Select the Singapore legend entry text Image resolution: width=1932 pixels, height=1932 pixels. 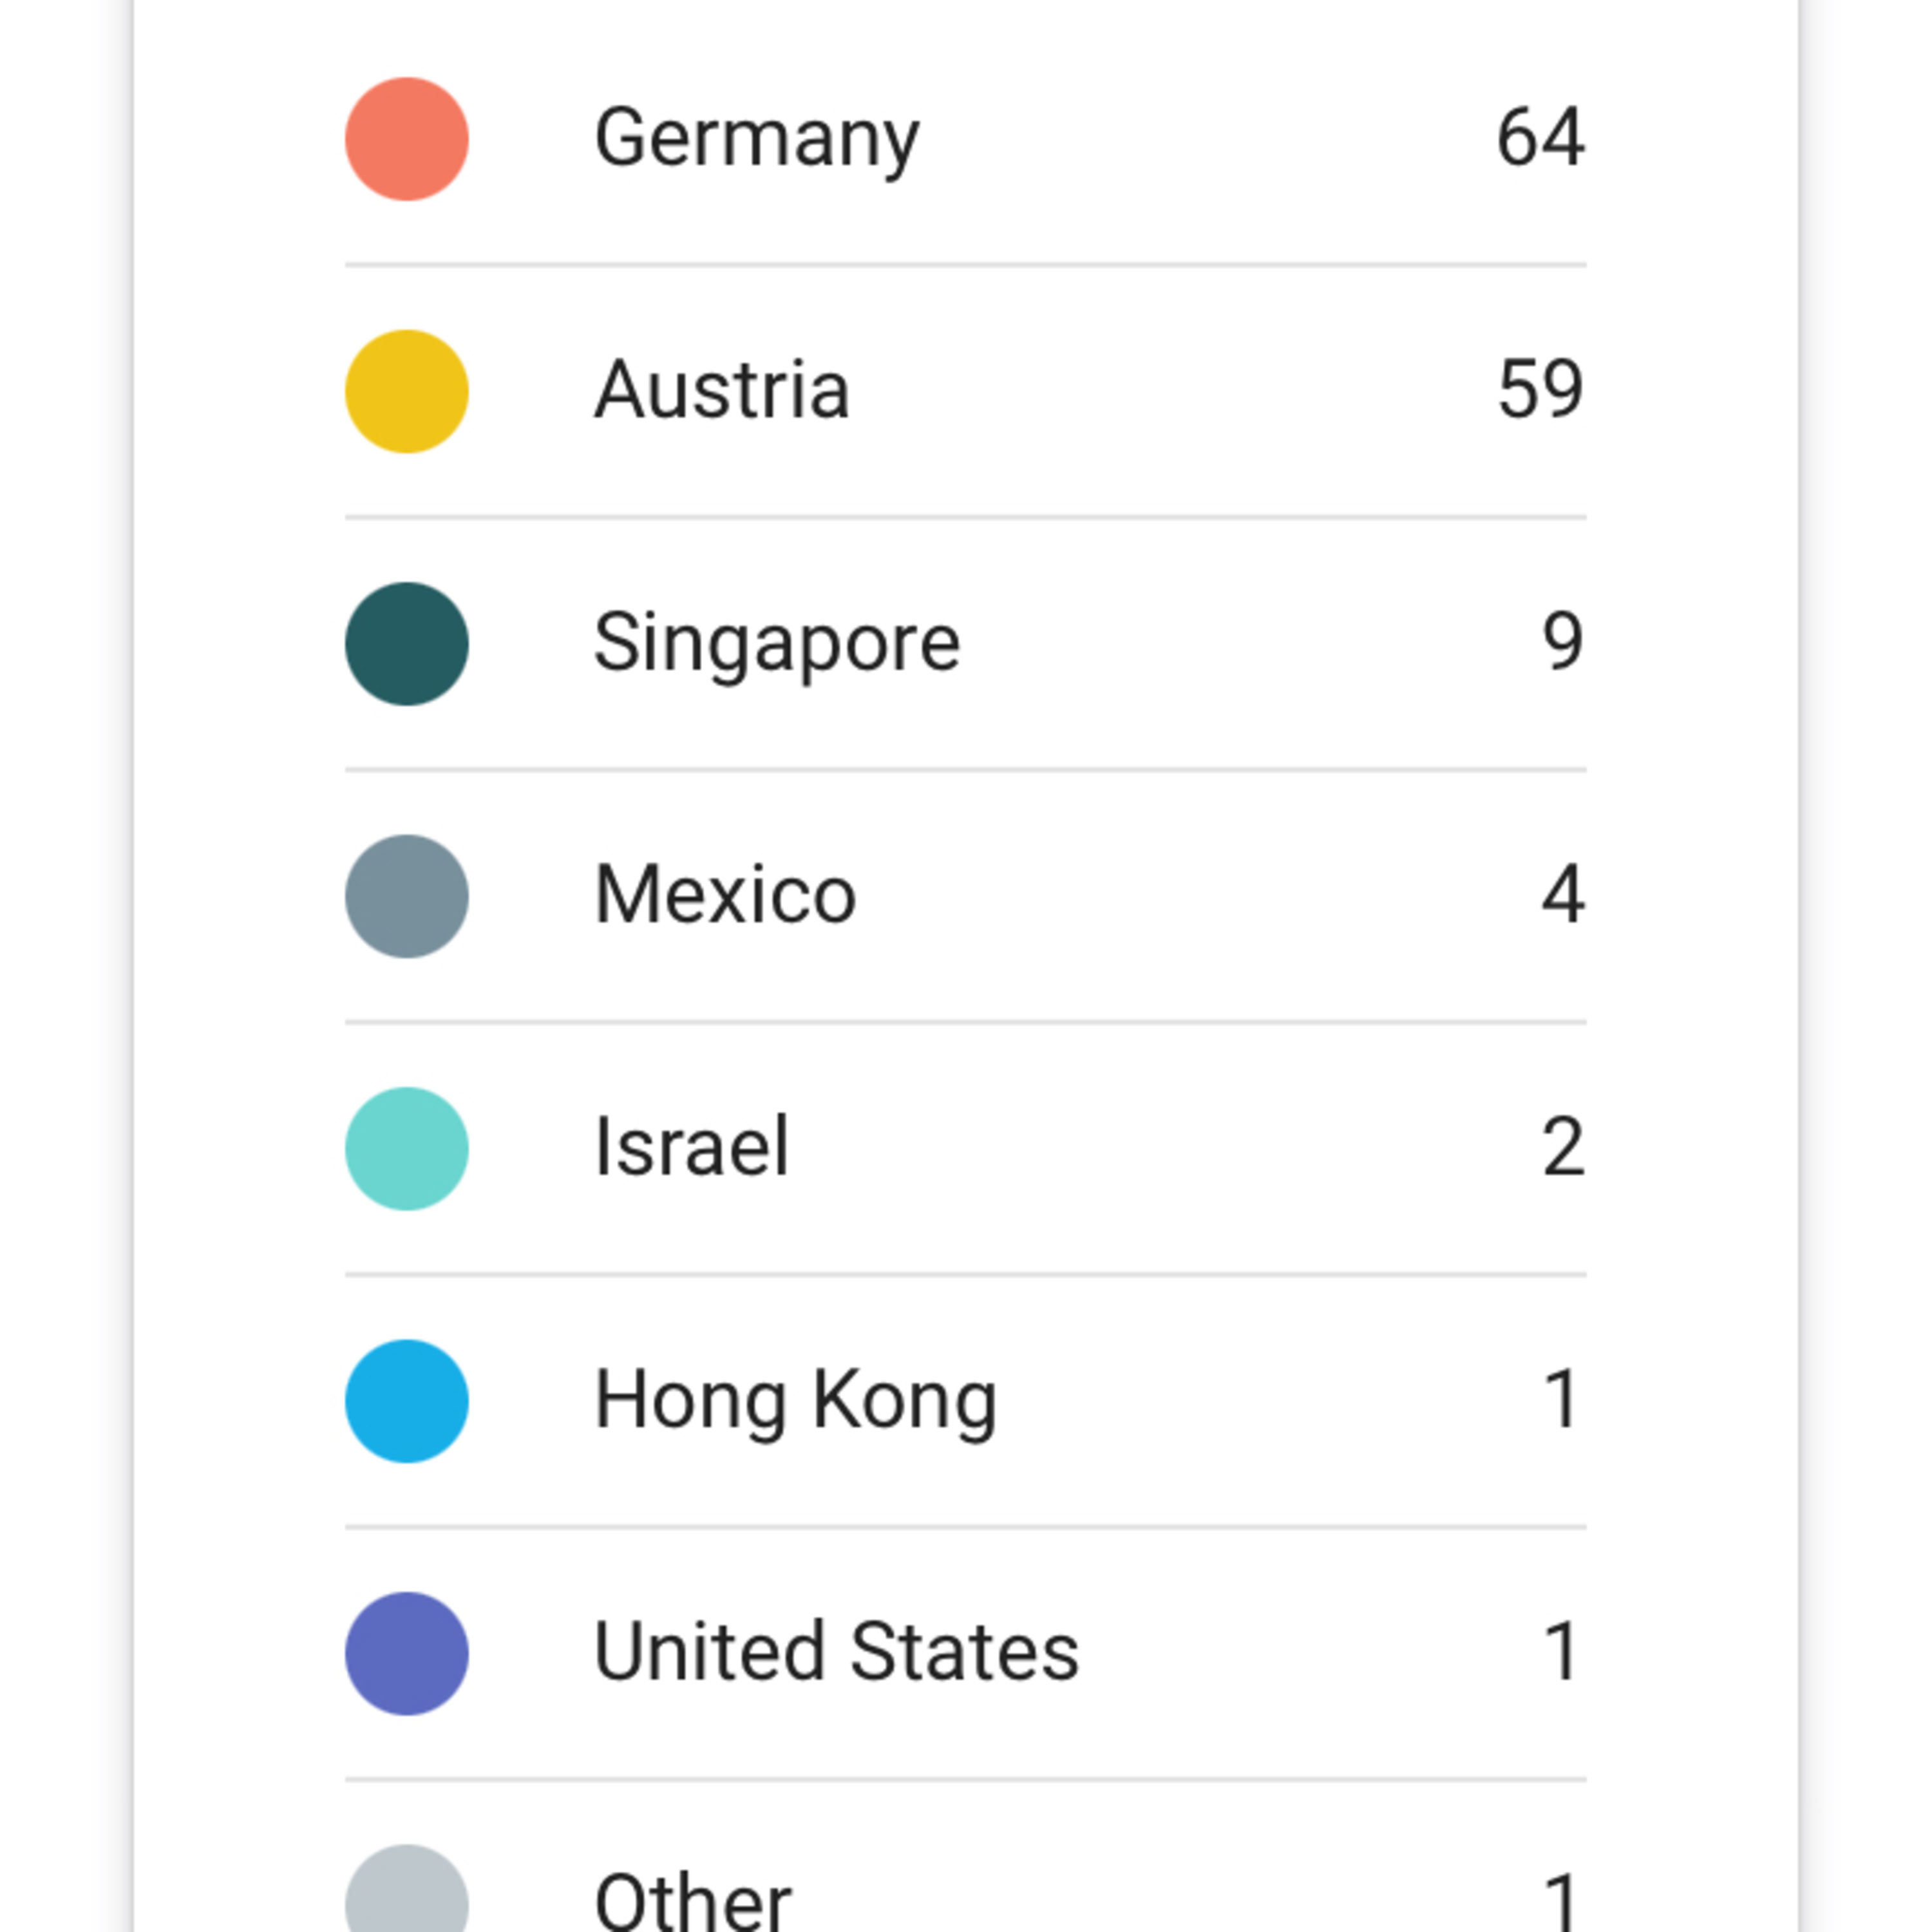coord(777,644)
